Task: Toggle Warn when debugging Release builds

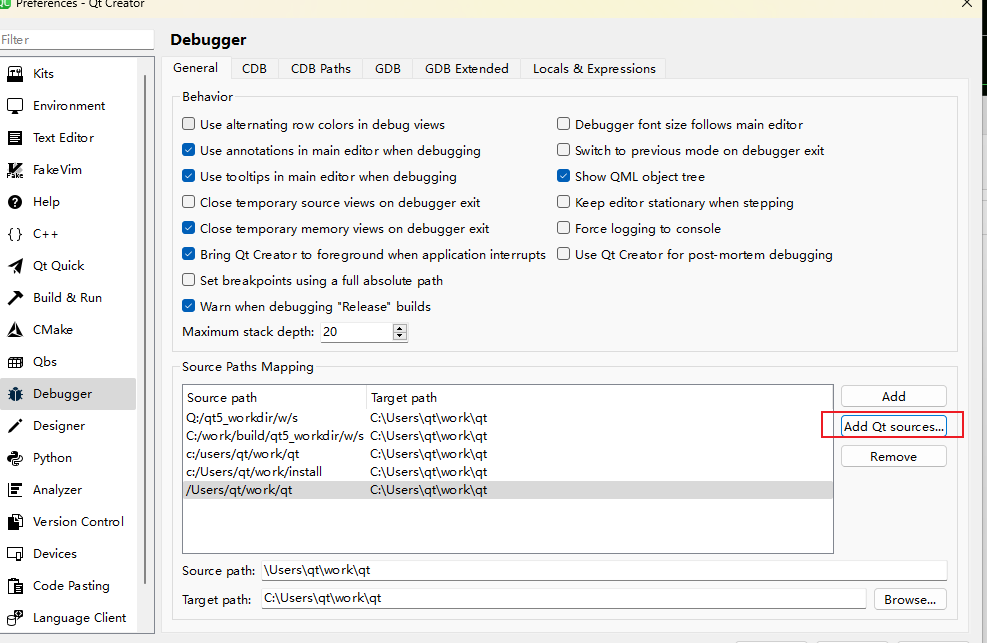Action: pos(188,306)
